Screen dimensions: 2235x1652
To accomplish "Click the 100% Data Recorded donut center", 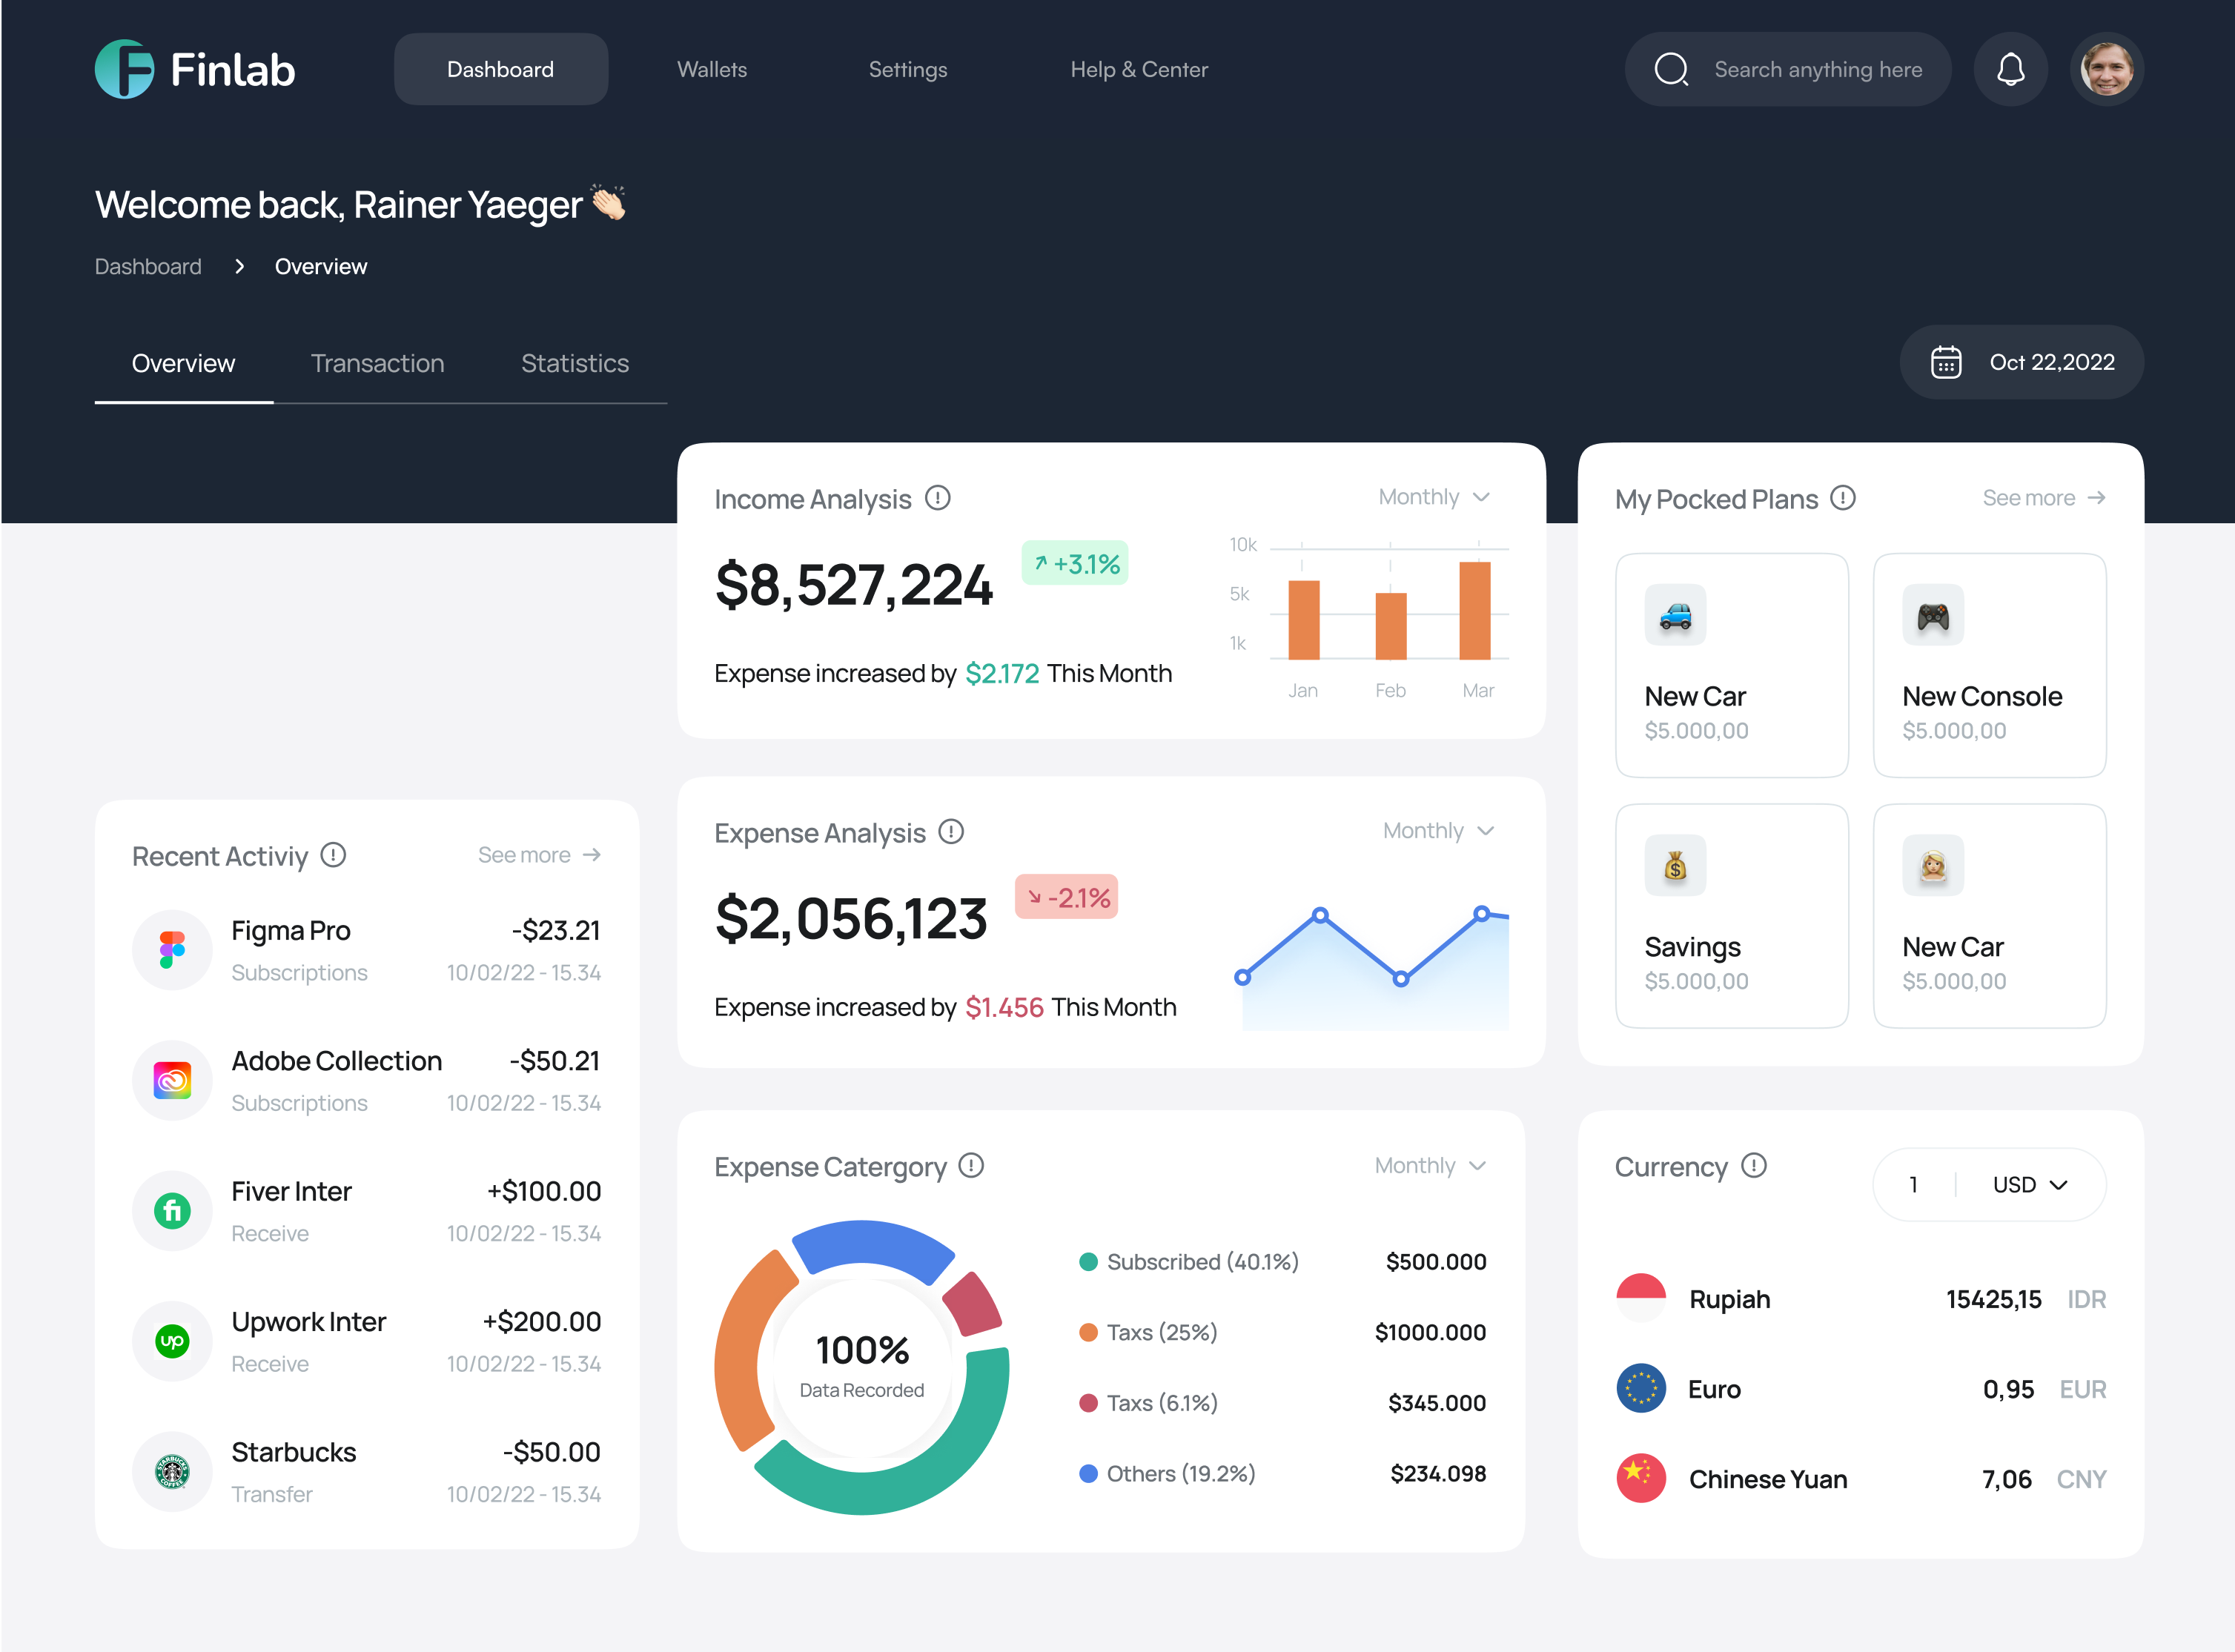I will tap(861, 1366).
